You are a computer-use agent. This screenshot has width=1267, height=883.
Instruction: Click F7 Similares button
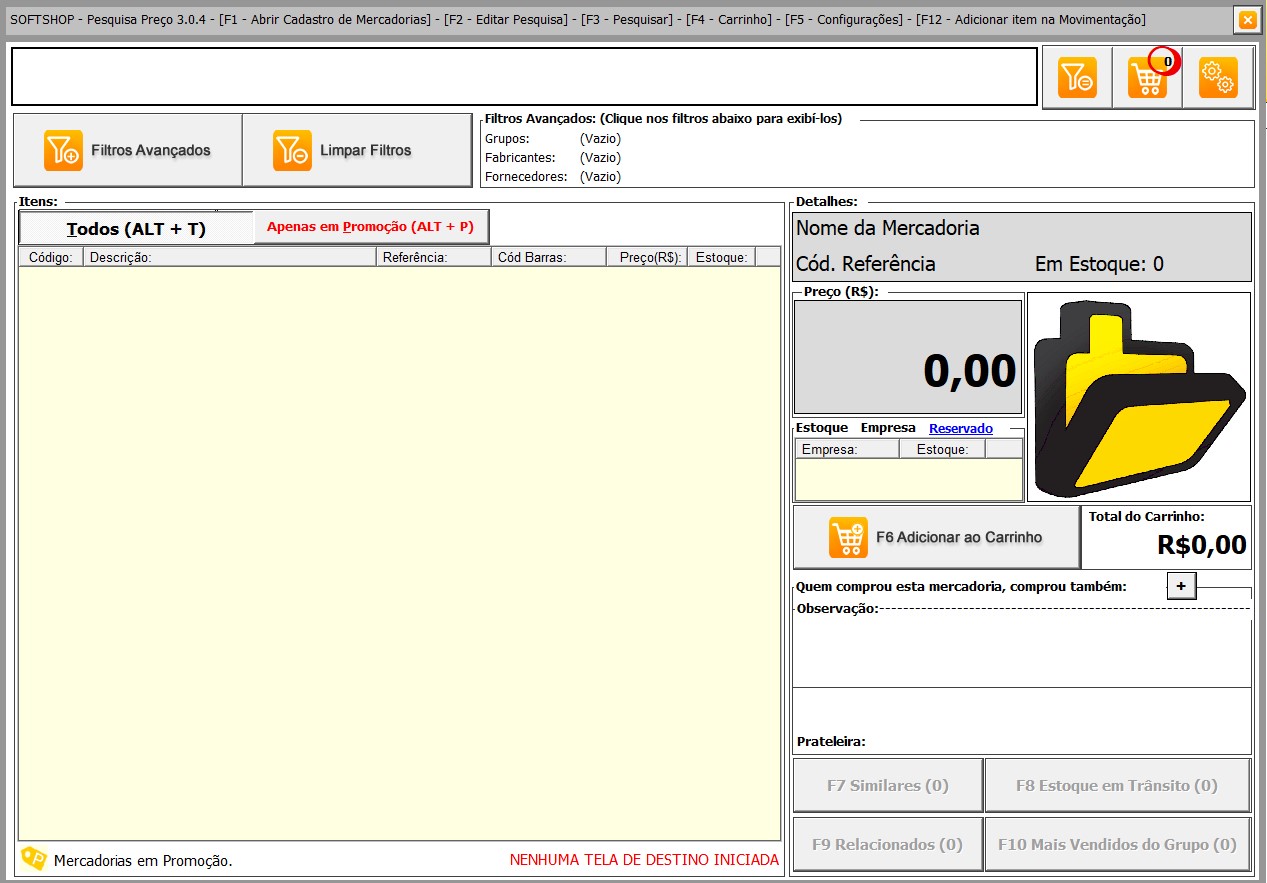(887, 786)
